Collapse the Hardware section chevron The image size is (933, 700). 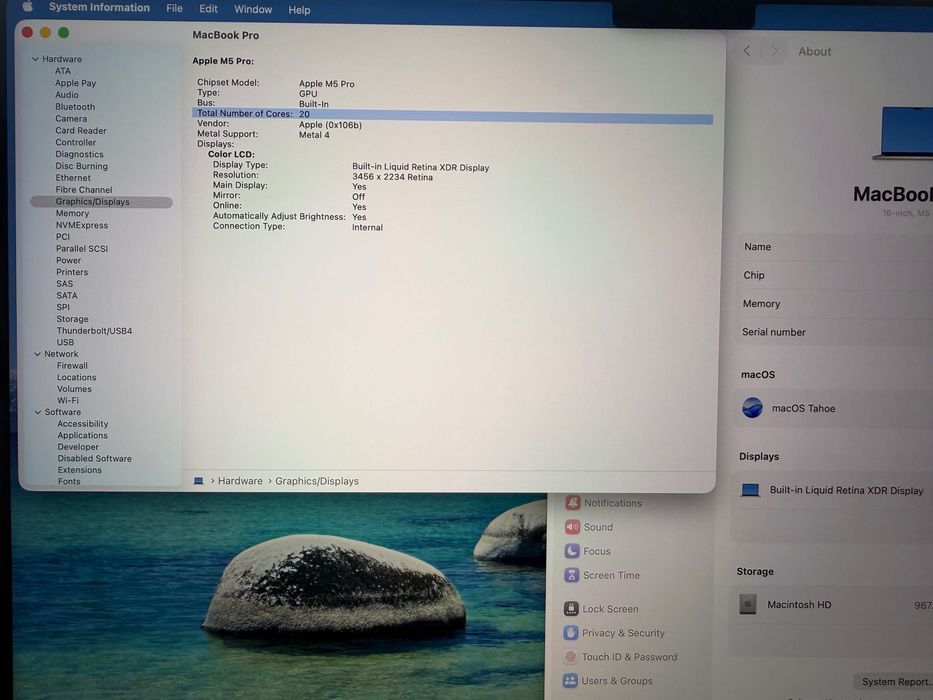point(35,59)
